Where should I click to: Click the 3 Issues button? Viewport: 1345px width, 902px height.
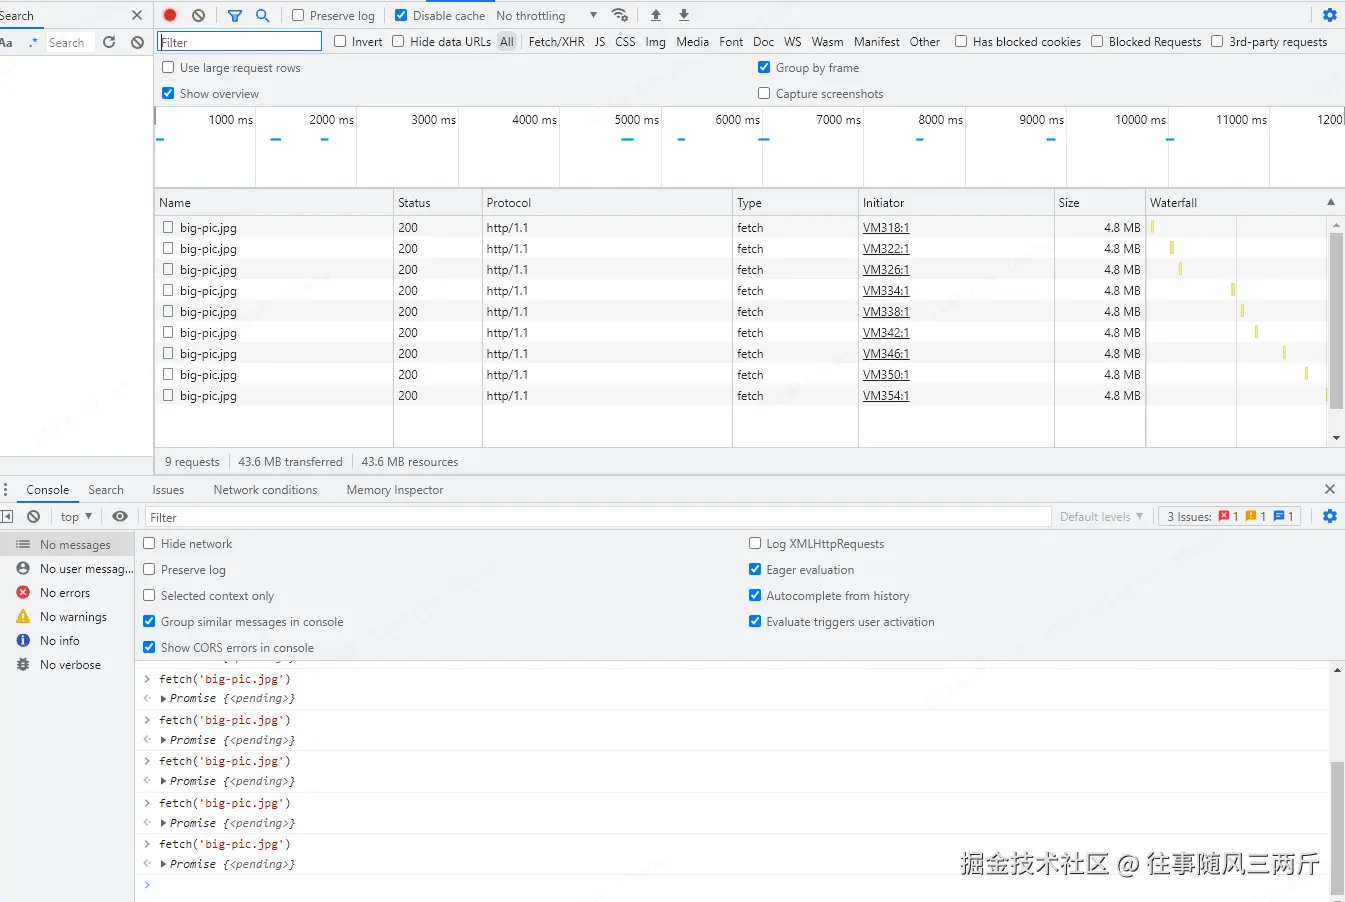coord(1231,516)
